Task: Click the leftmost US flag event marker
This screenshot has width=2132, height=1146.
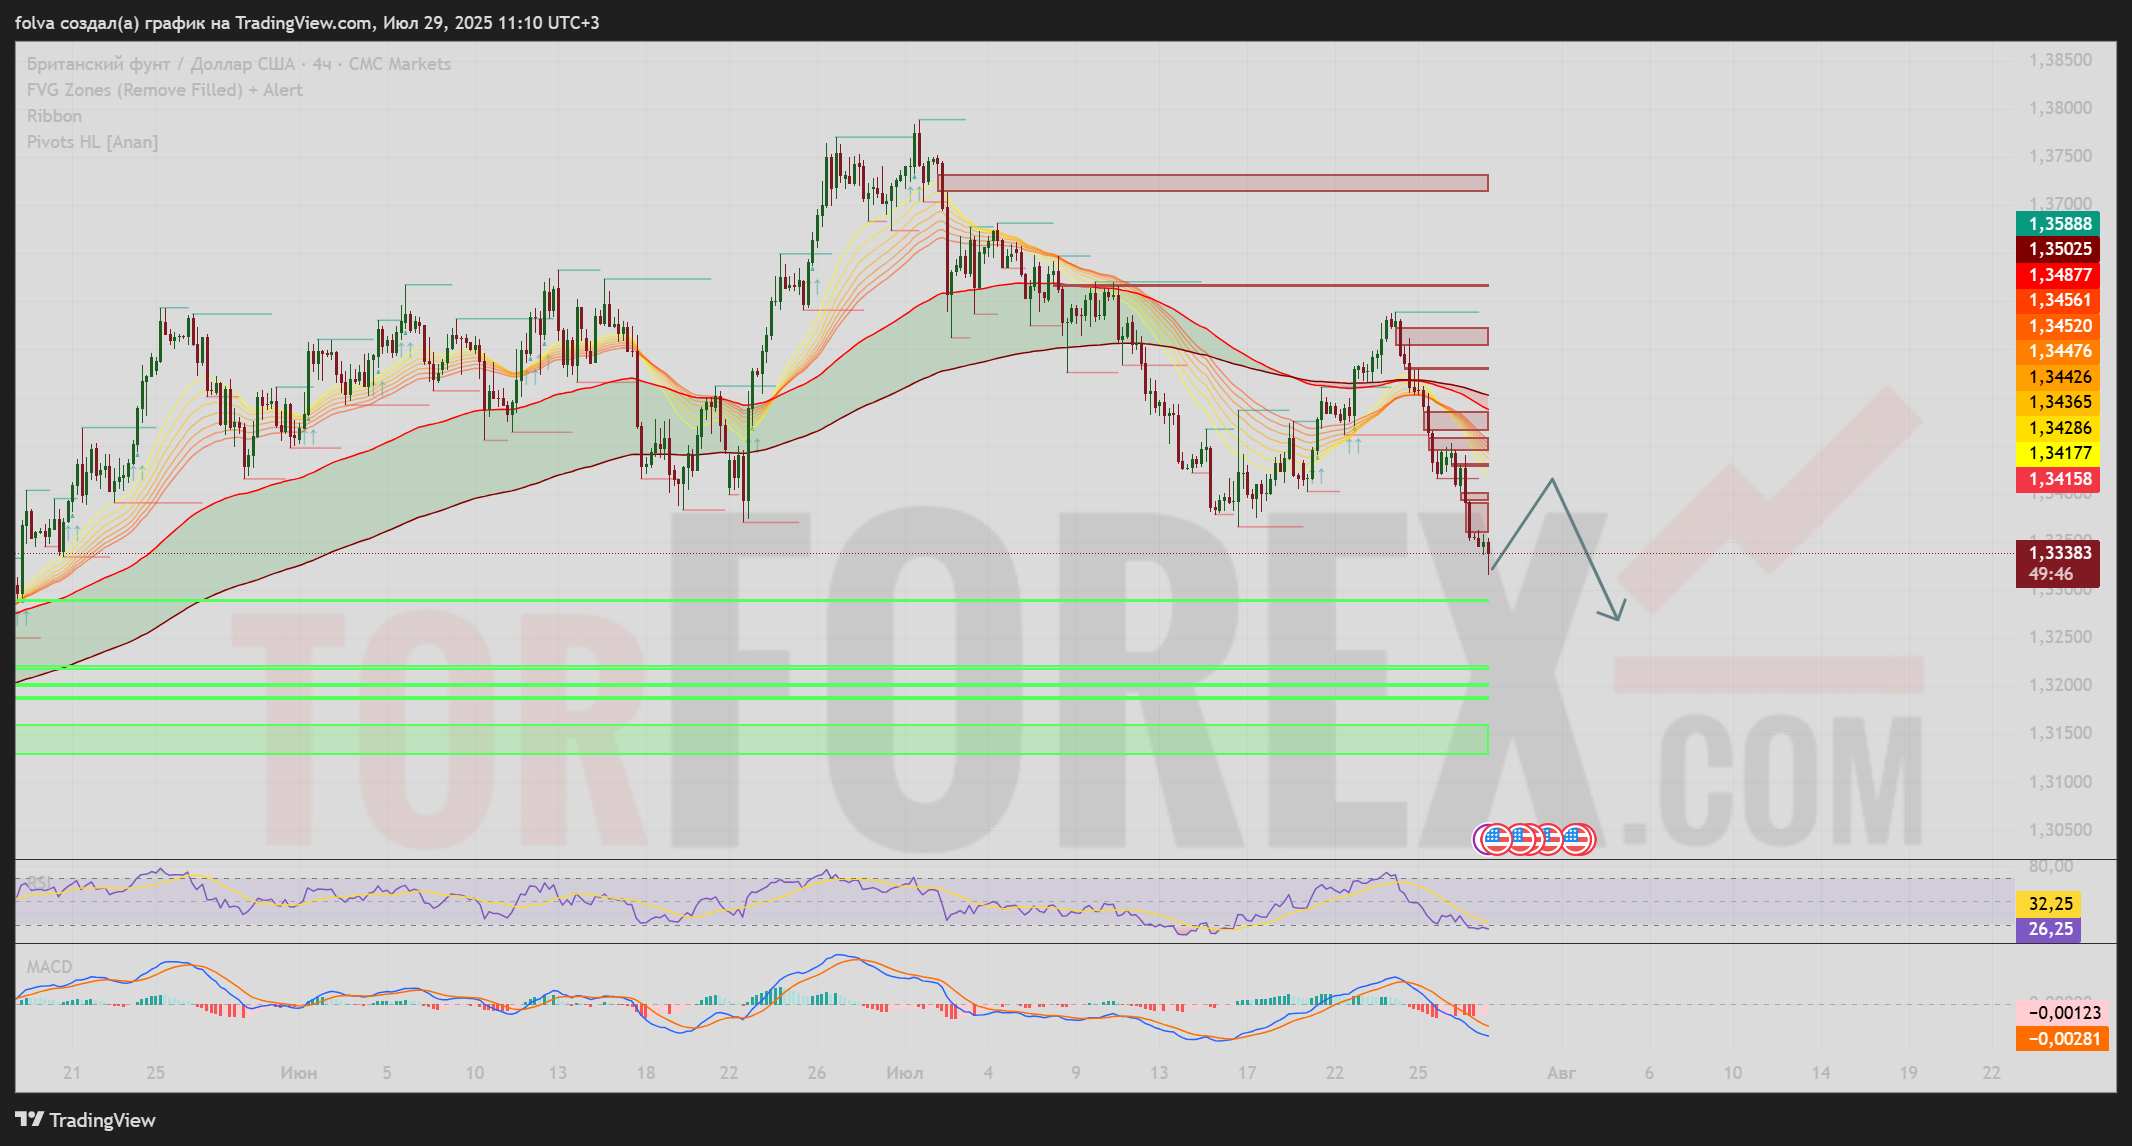Action: 1494,840
